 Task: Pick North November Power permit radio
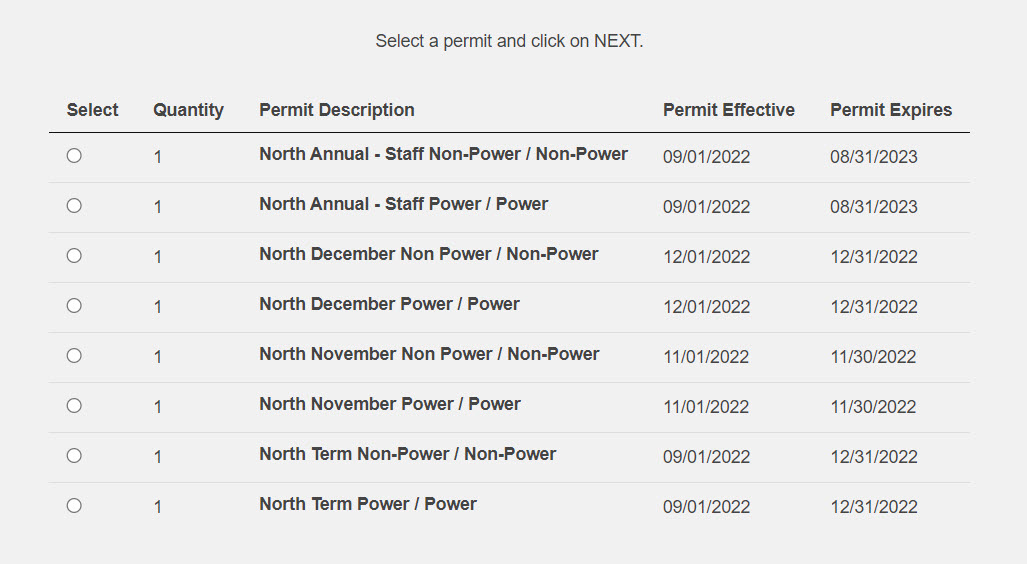(x=74, y=405)
